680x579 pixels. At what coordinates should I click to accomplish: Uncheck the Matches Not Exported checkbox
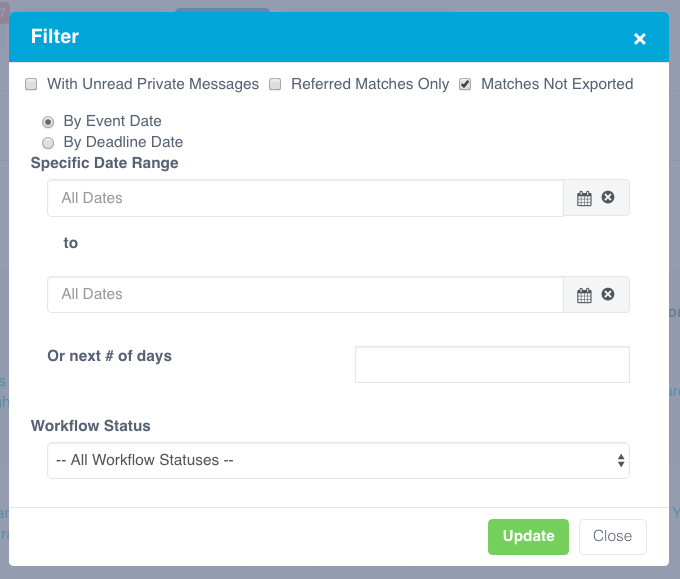click(x=465, y=85)
